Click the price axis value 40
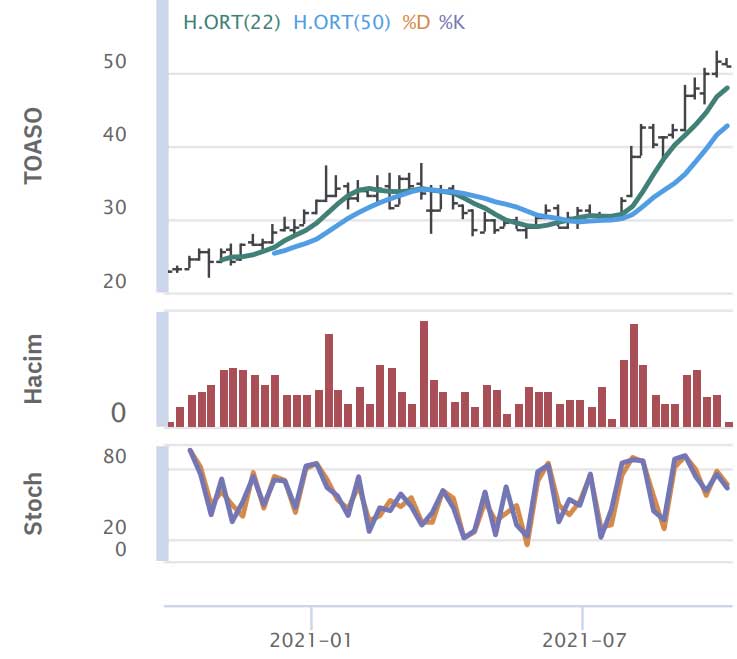The image size is (737, 659). [x=115, y=135]
